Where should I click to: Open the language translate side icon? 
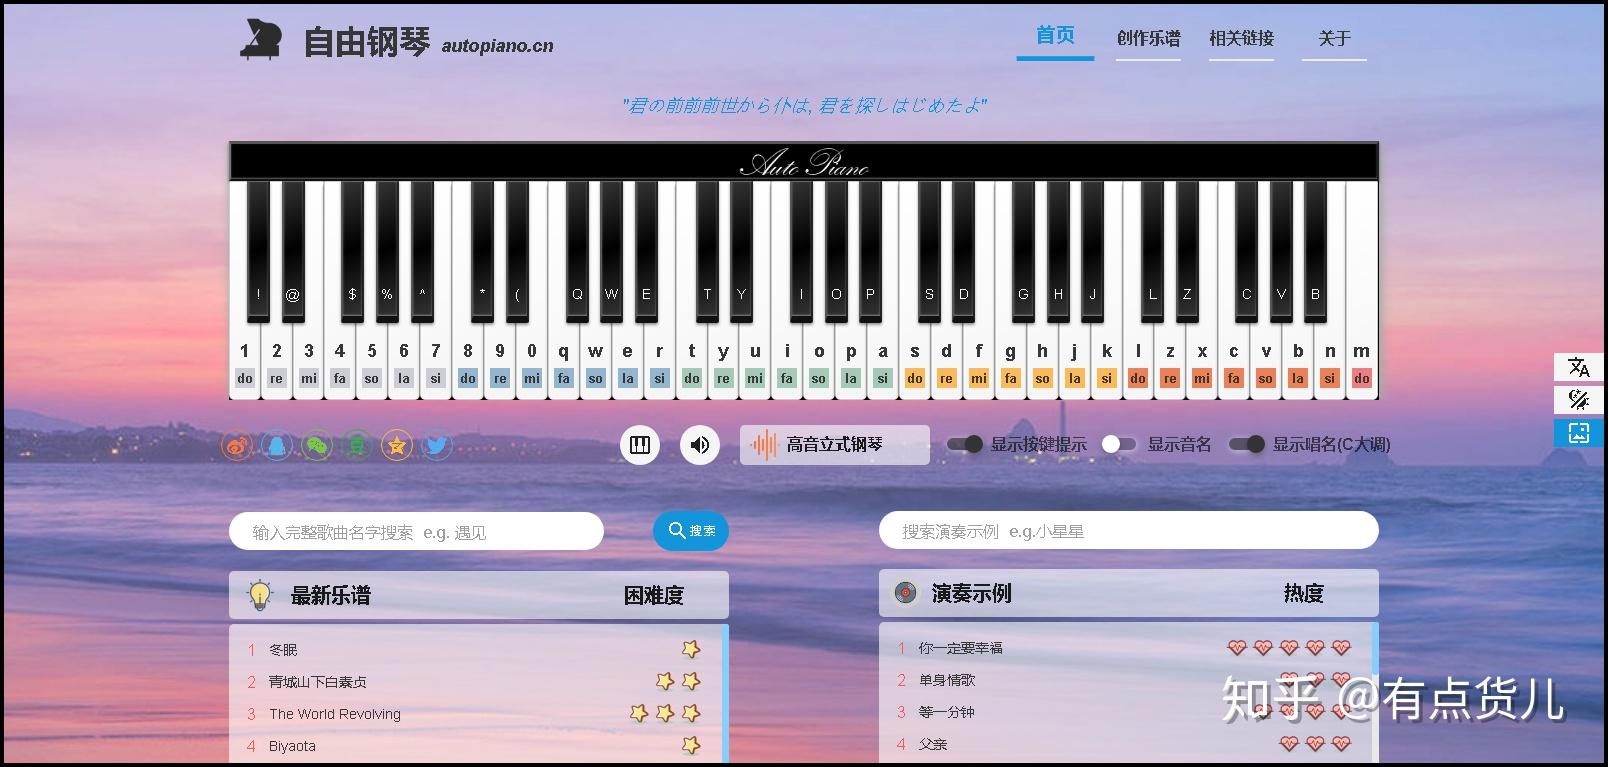(x=1579, y=367)
